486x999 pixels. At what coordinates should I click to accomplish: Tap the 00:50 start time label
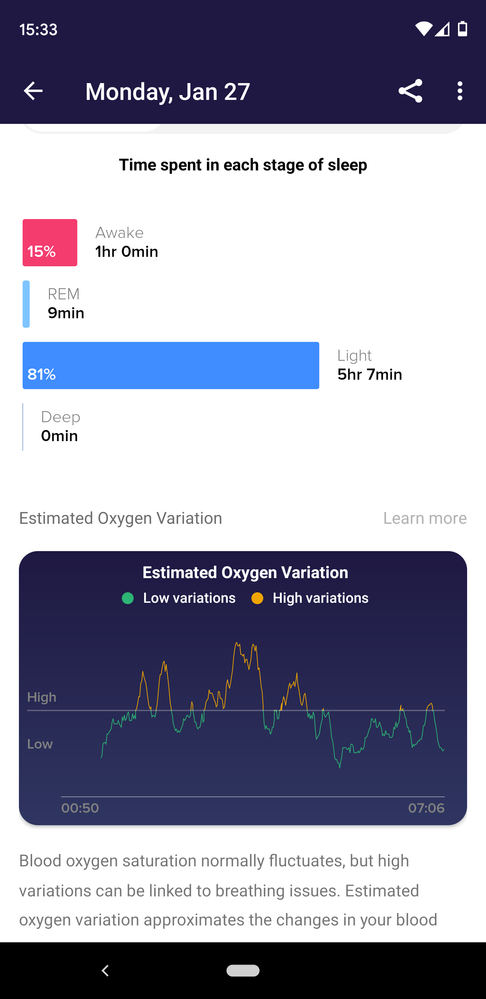(x=80, y=809)
